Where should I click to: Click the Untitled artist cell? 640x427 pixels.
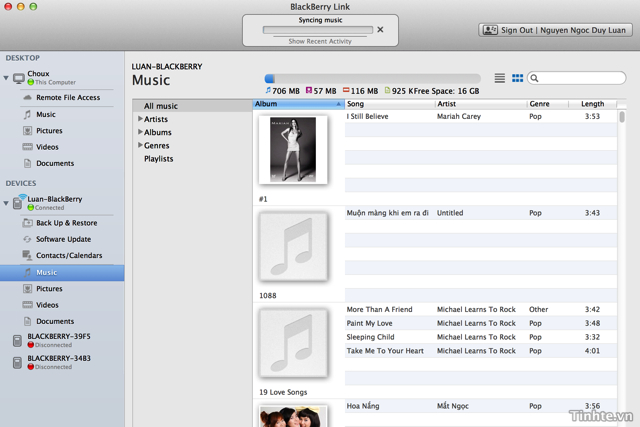450,213
